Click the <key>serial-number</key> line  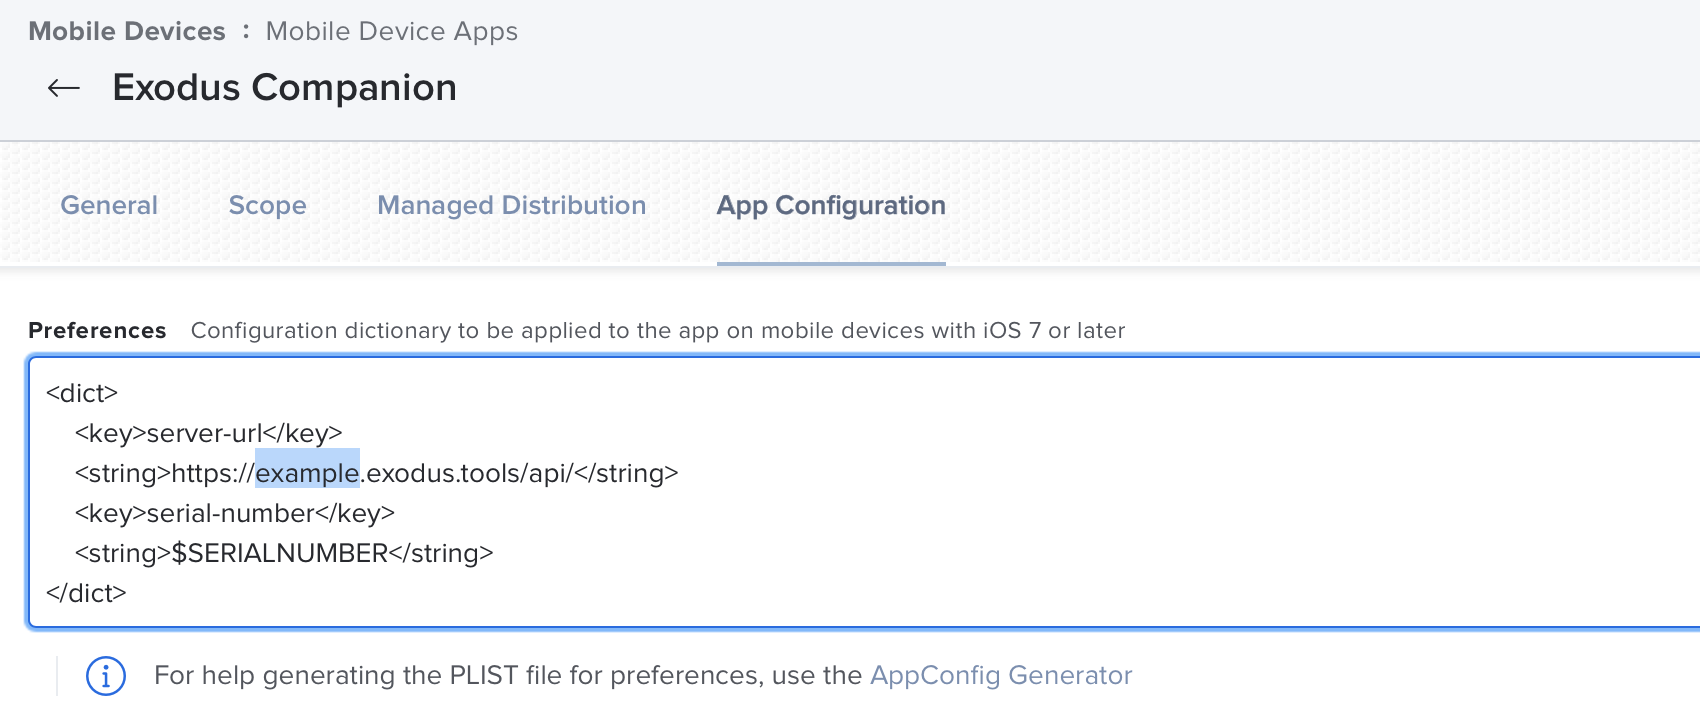[x=235, y=513]
